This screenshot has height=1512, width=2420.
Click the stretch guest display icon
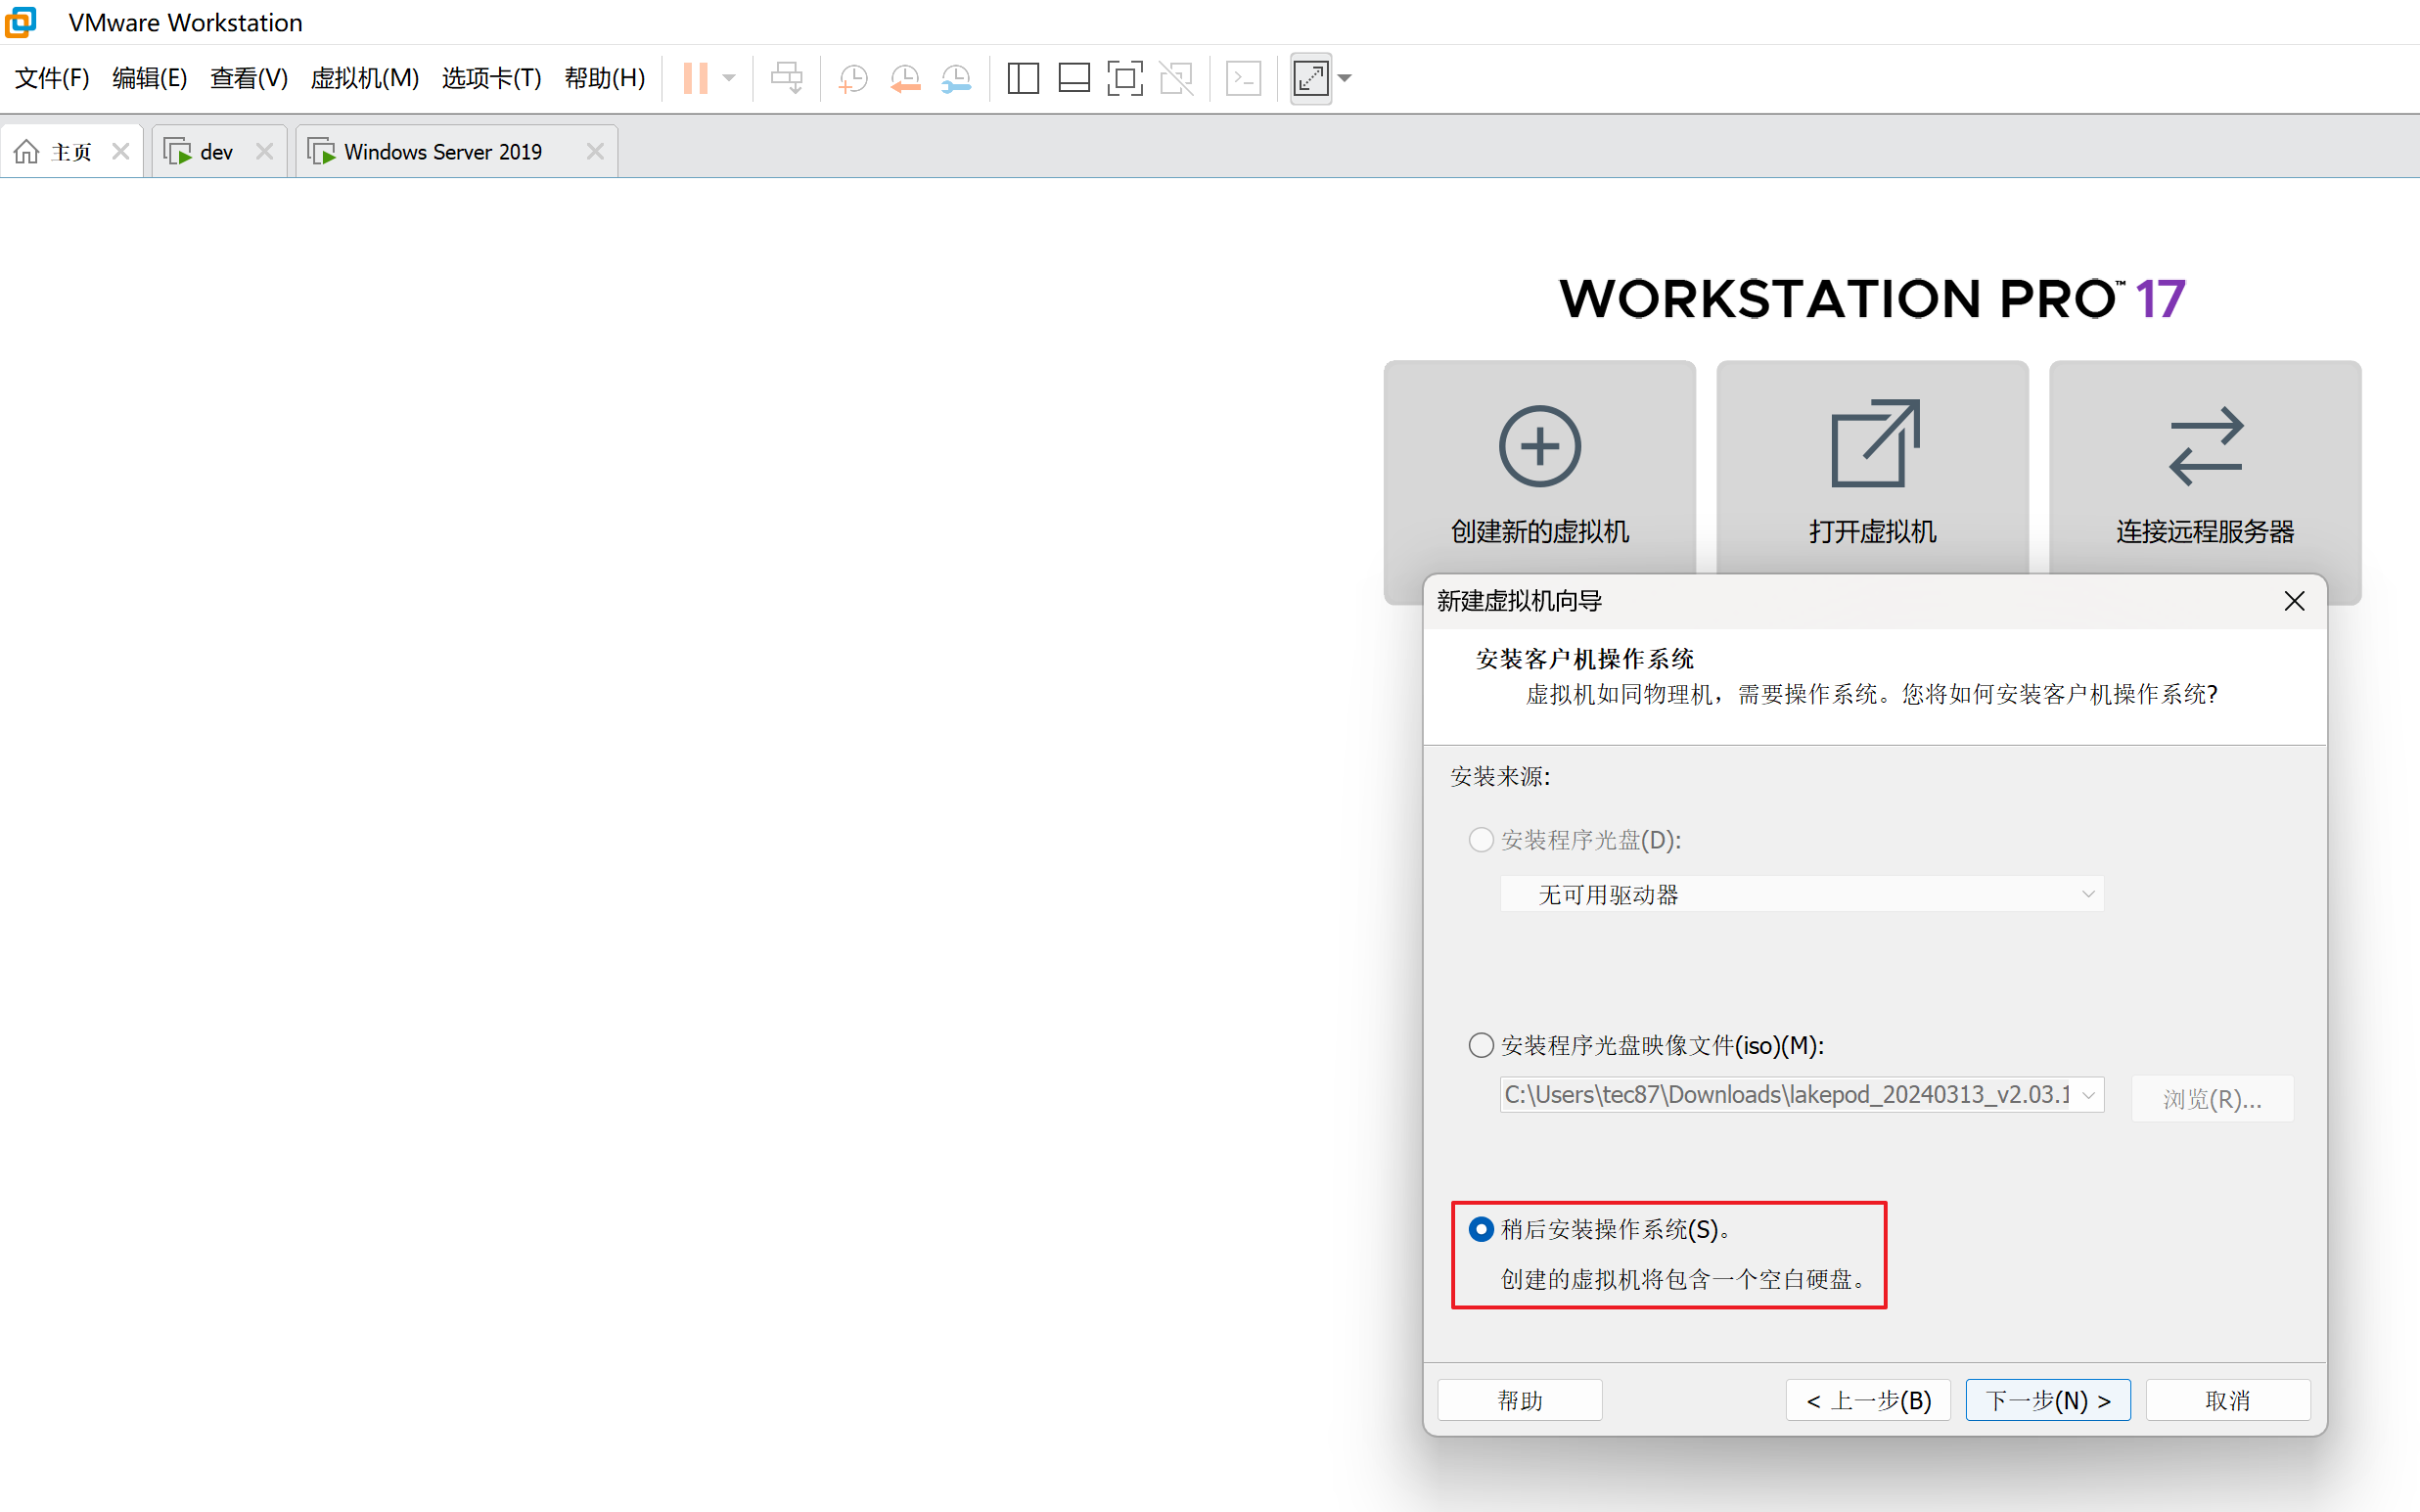pos(1311,78)
